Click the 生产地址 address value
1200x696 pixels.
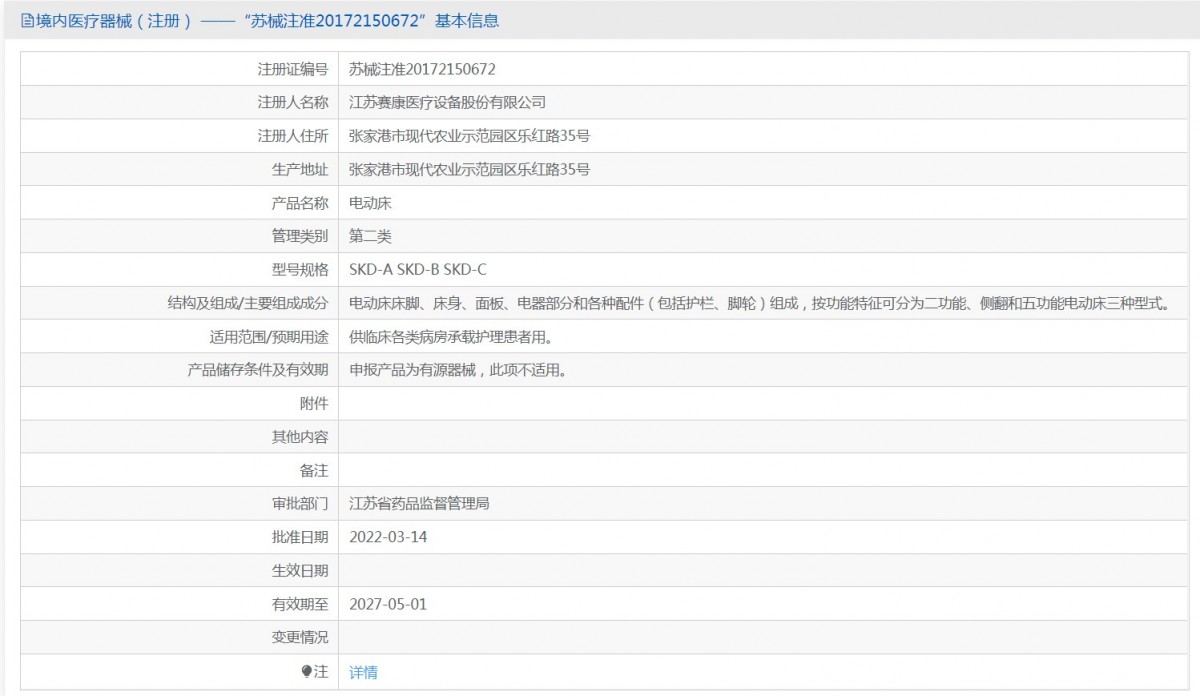point(469,169)
